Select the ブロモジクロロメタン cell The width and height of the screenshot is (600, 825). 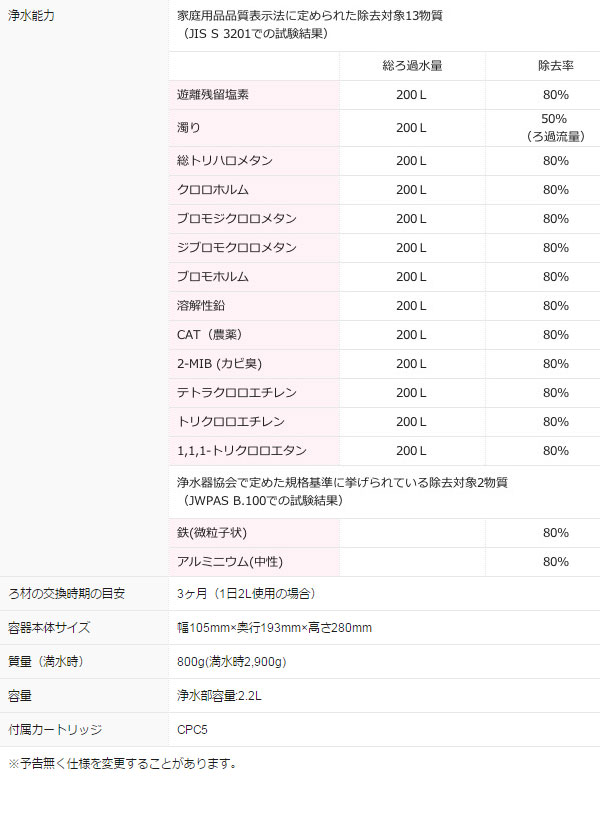point(237,219)
